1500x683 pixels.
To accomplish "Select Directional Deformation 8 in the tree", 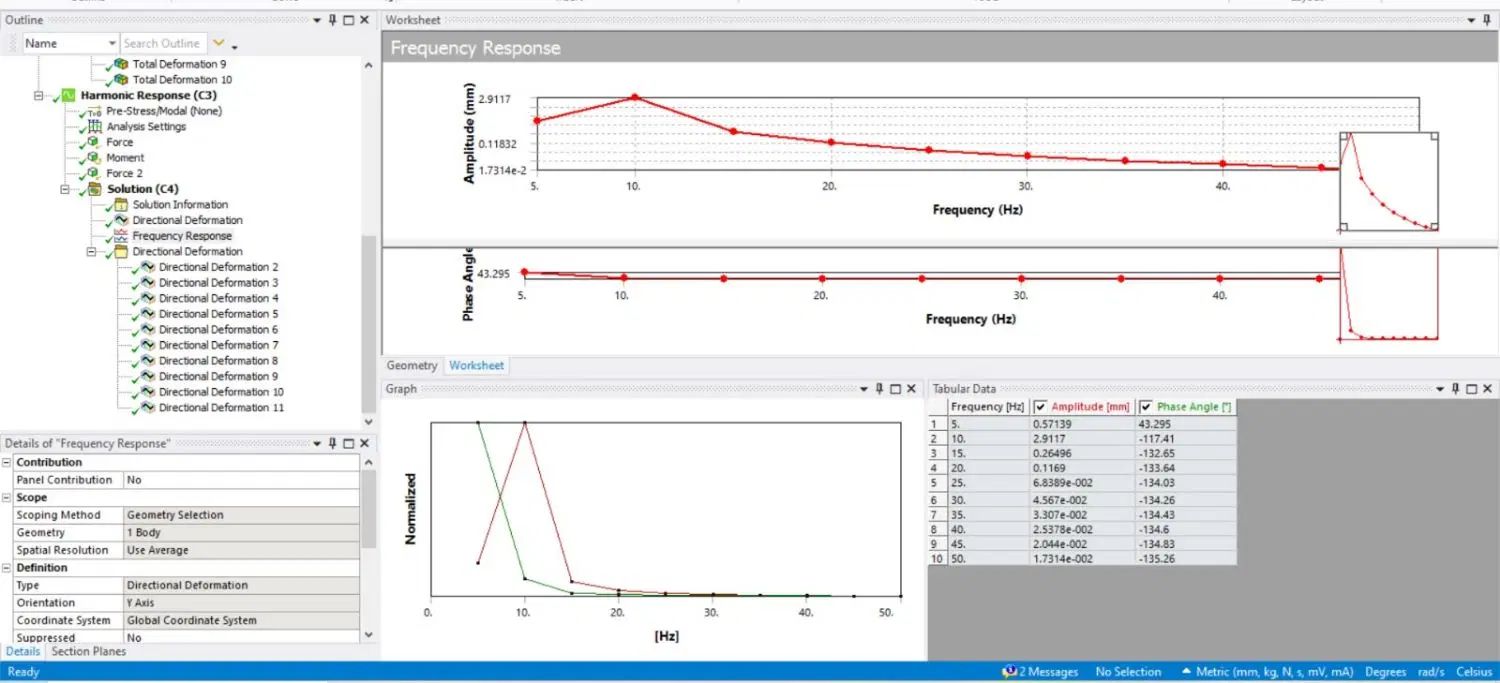I will 218,361.
